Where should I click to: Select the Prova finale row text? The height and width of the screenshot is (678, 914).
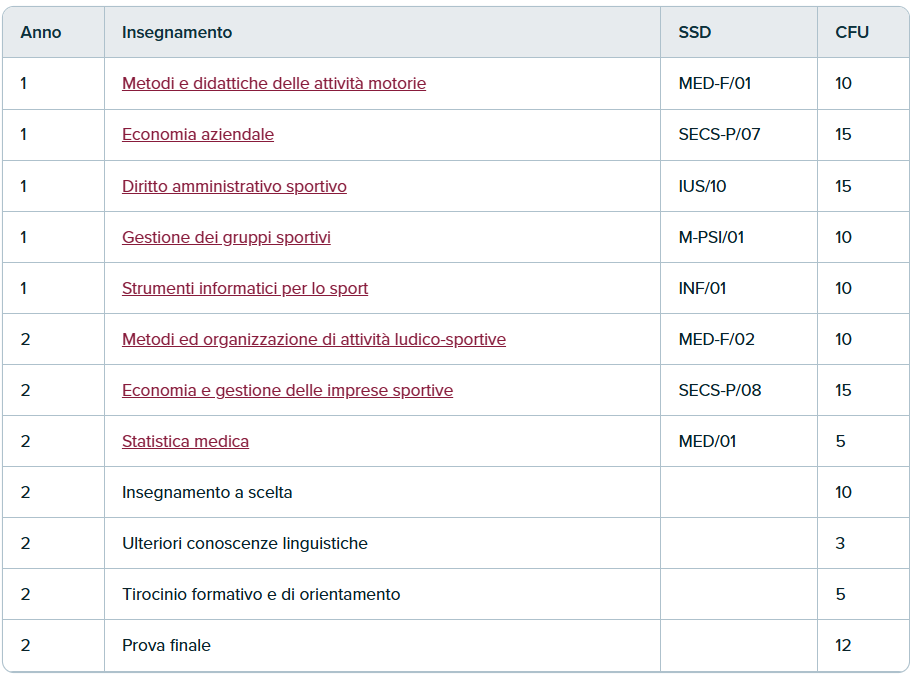[x=166, y=645]
